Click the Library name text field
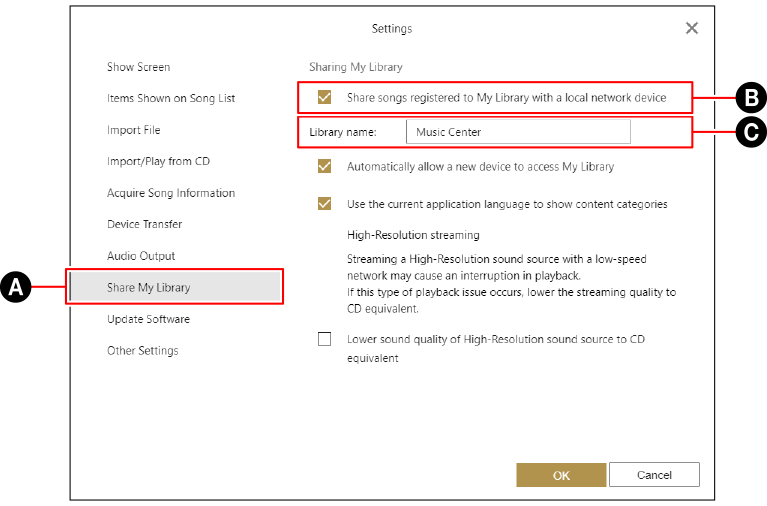 click(518, 132)
